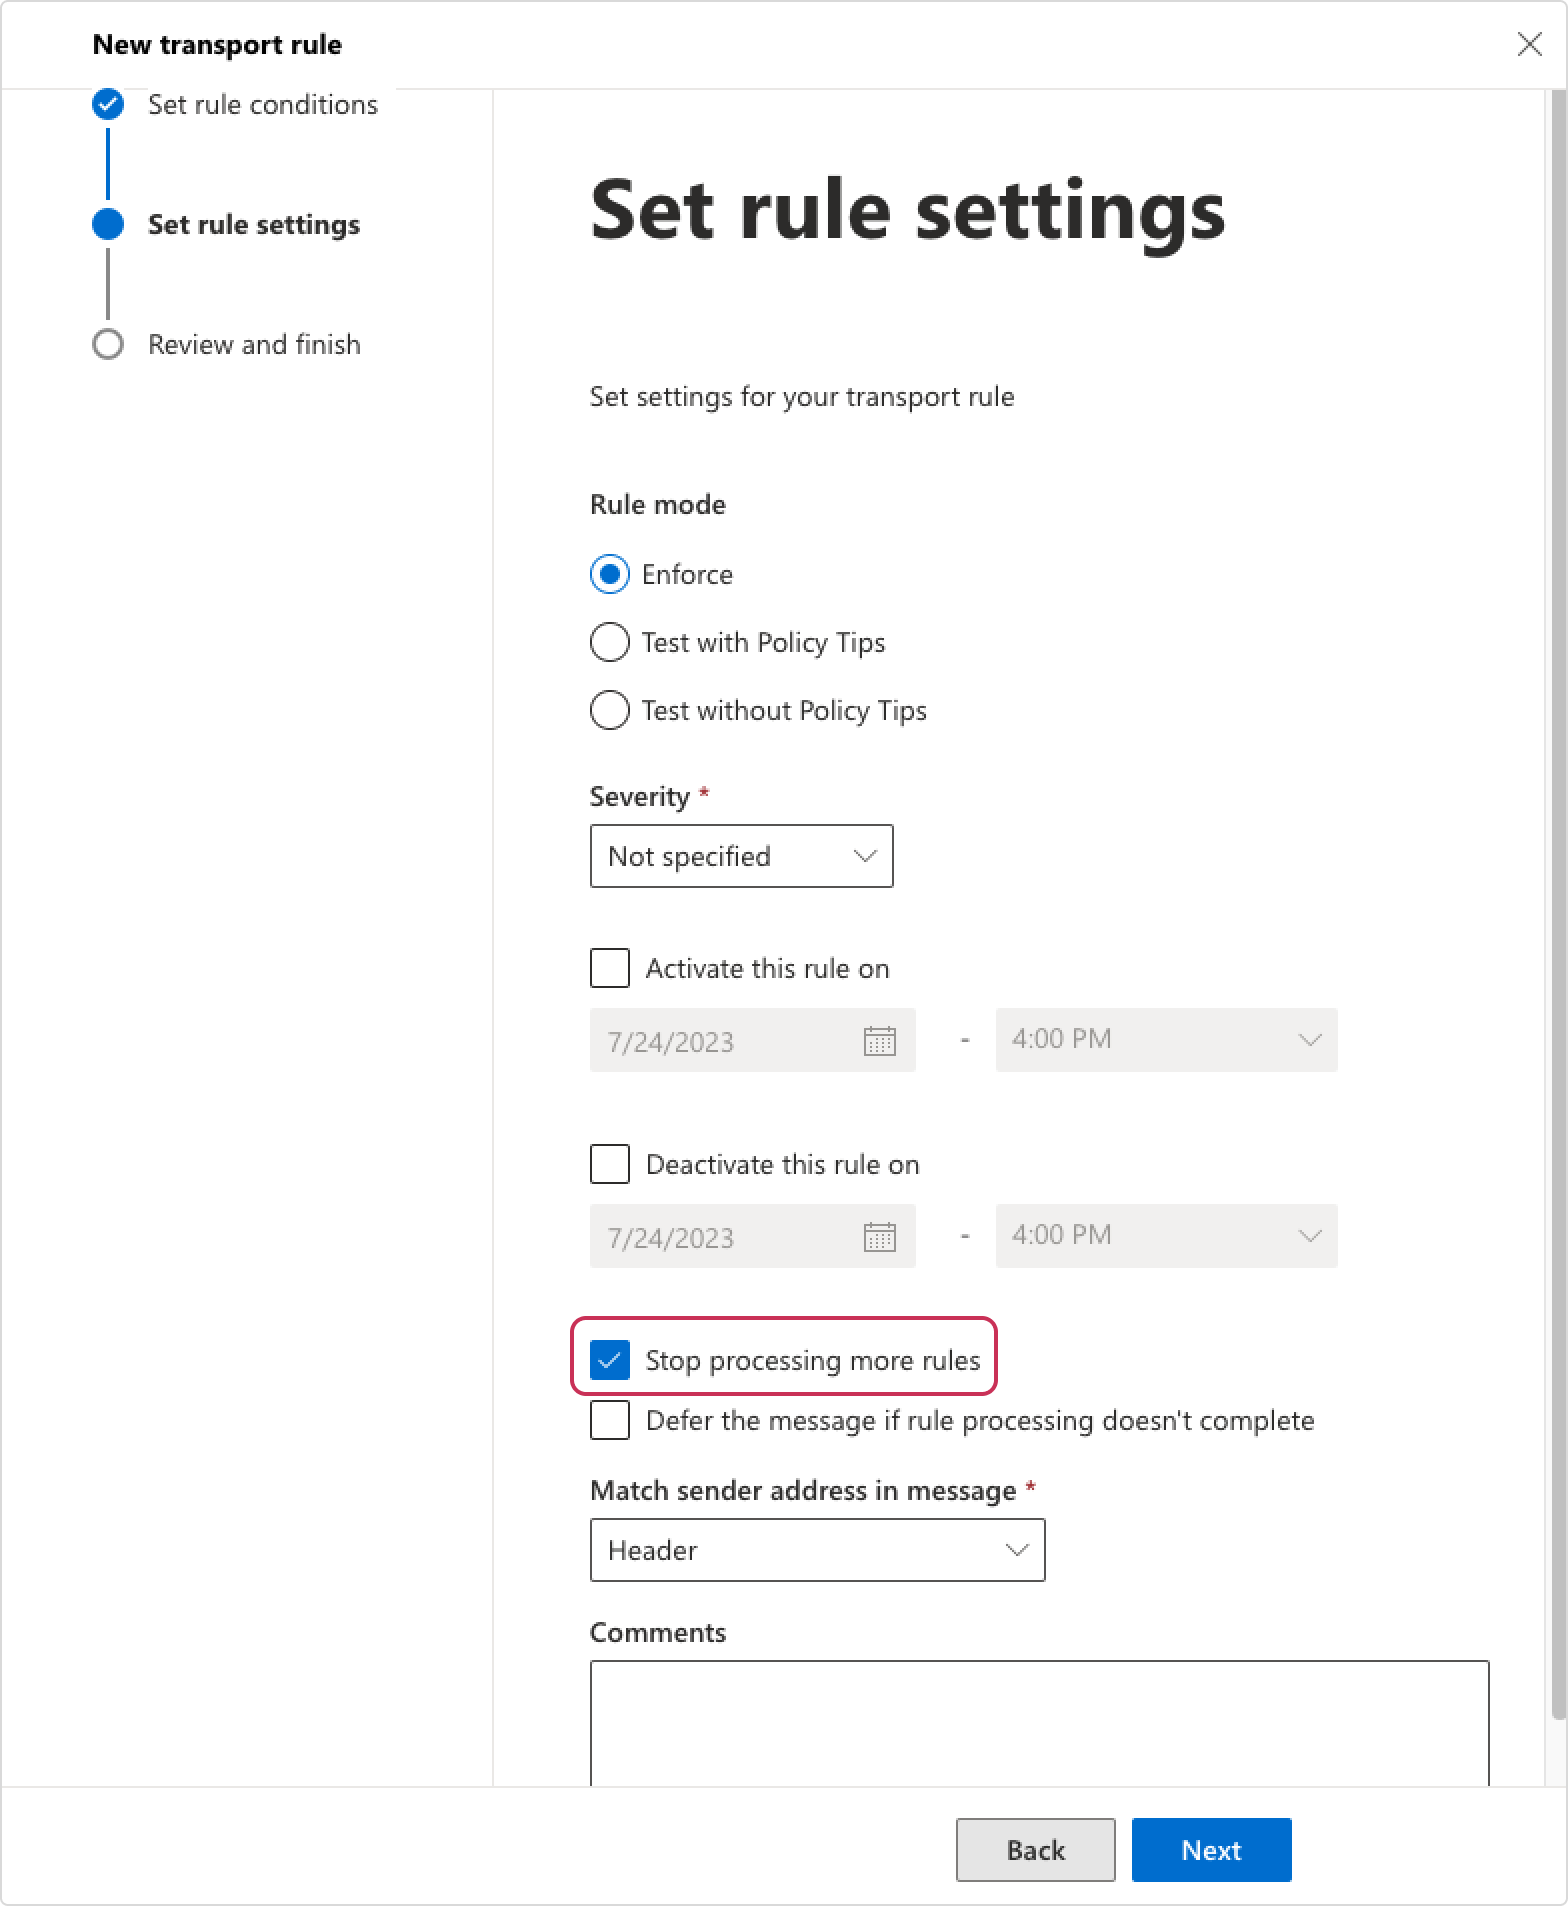The image size is (1568, 1906).
Task: Expand the Not specified severity dropdown
Action: [x=741, y=856]
